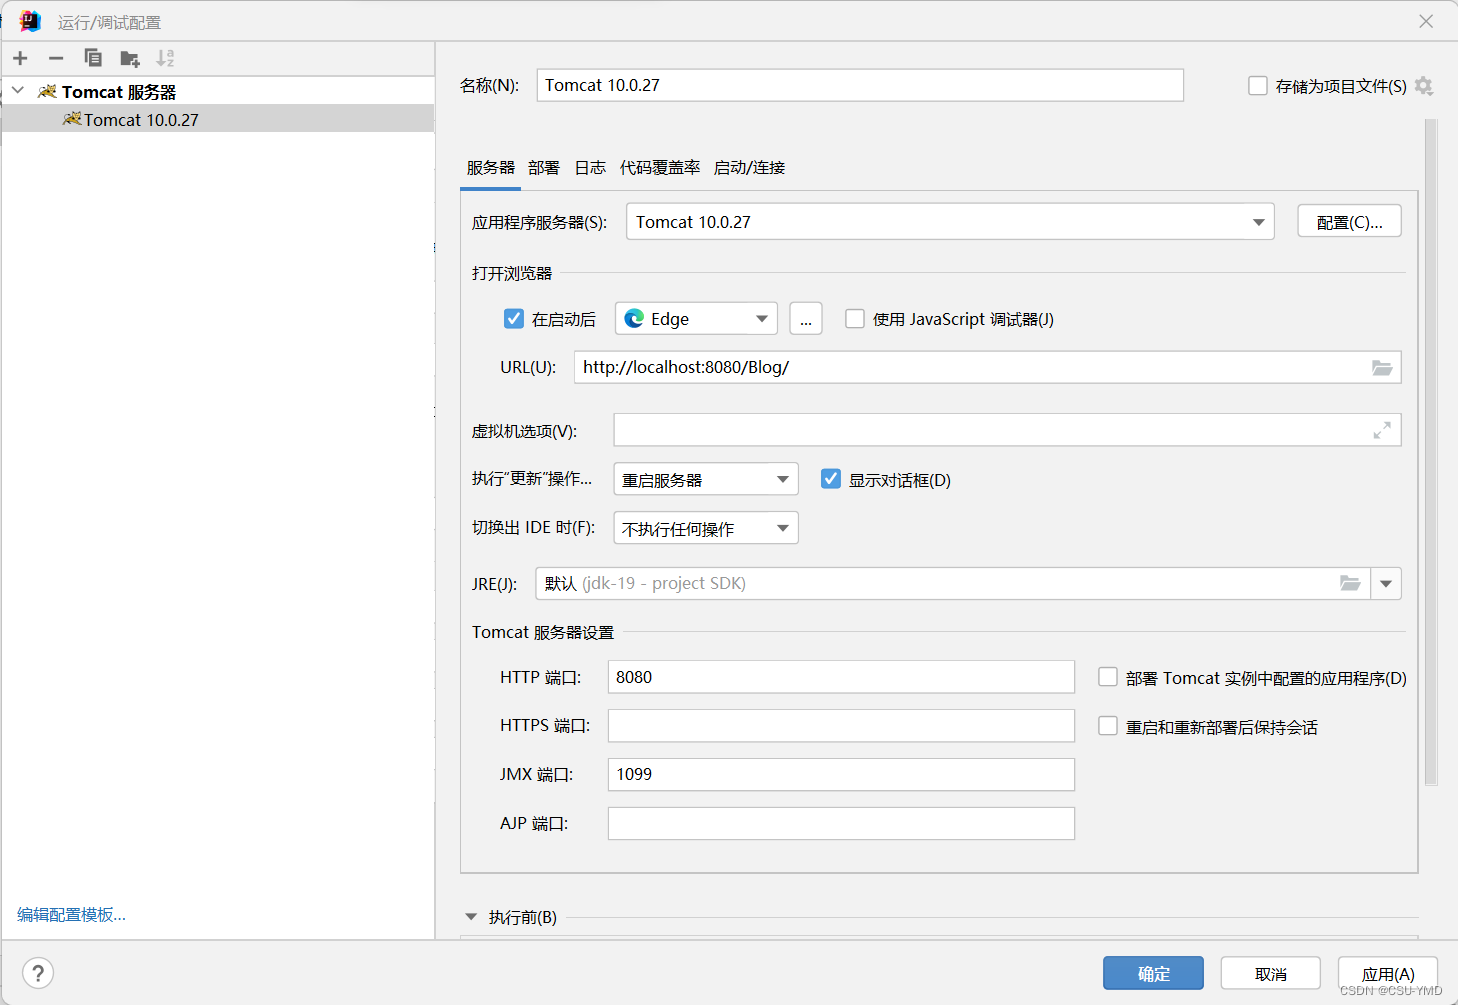Click the HTTP 端口 field showing 8080
Viewport: 1458px width, 1005px height.
coord(841,677)
